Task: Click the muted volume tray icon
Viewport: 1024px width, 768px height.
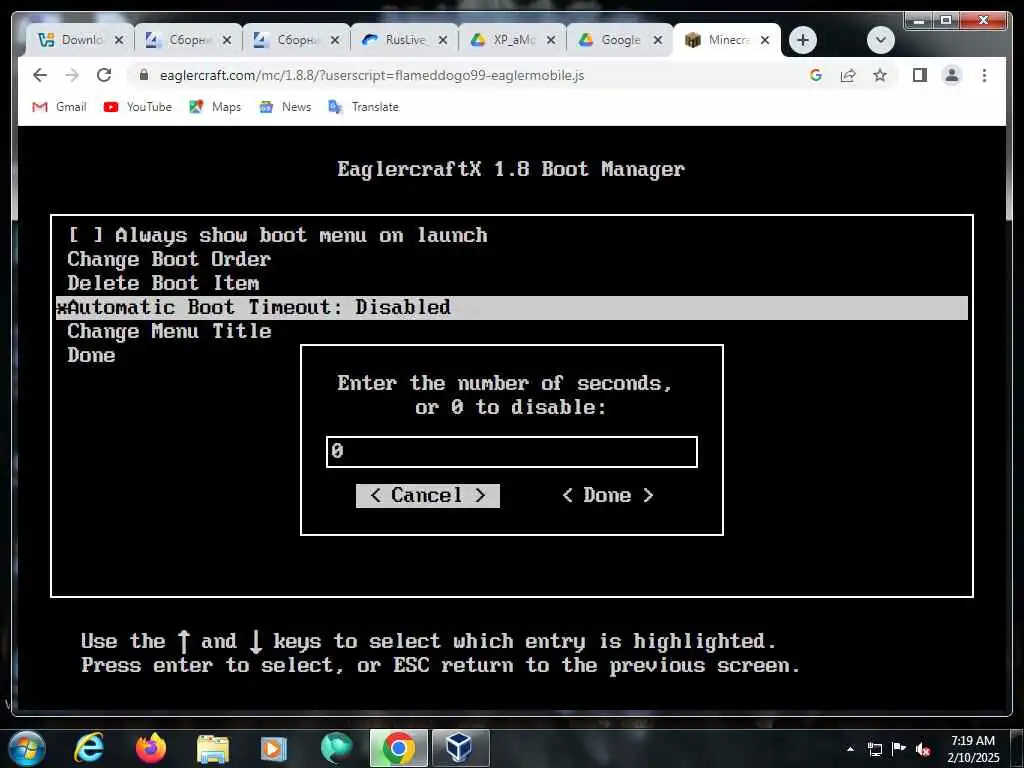Action: click(923, 749)
